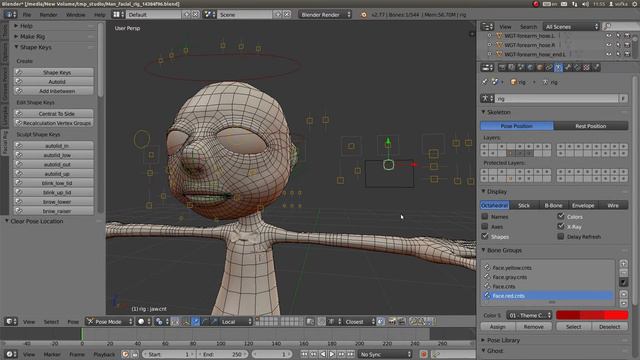Open the File menu
Screen dimensions: 640x360
coord(27,14)
